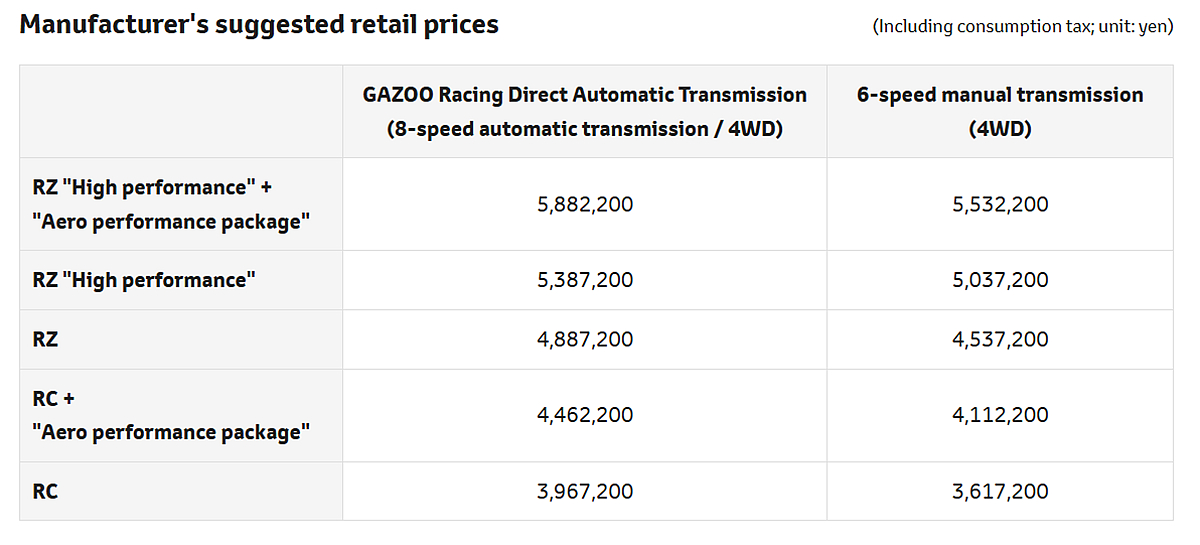
Task: Click the Manufacturer's suggested retail prices heading
Action: (x=259, y=25)
